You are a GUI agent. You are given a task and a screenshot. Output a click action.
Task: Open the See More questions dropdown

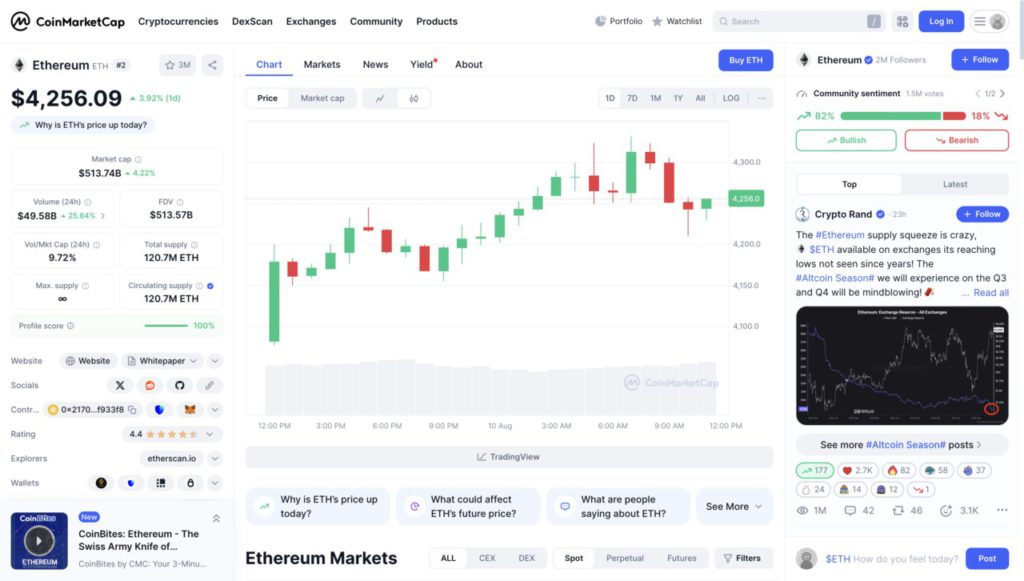[734, 506]
